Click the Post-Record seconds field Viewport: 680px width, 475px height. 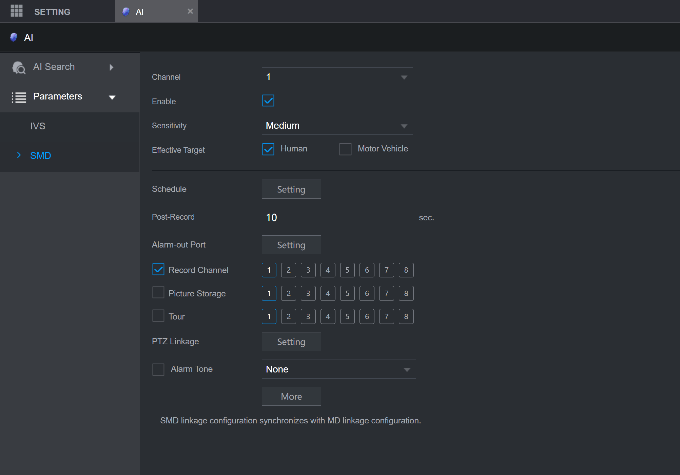click(x=337, y=217)
